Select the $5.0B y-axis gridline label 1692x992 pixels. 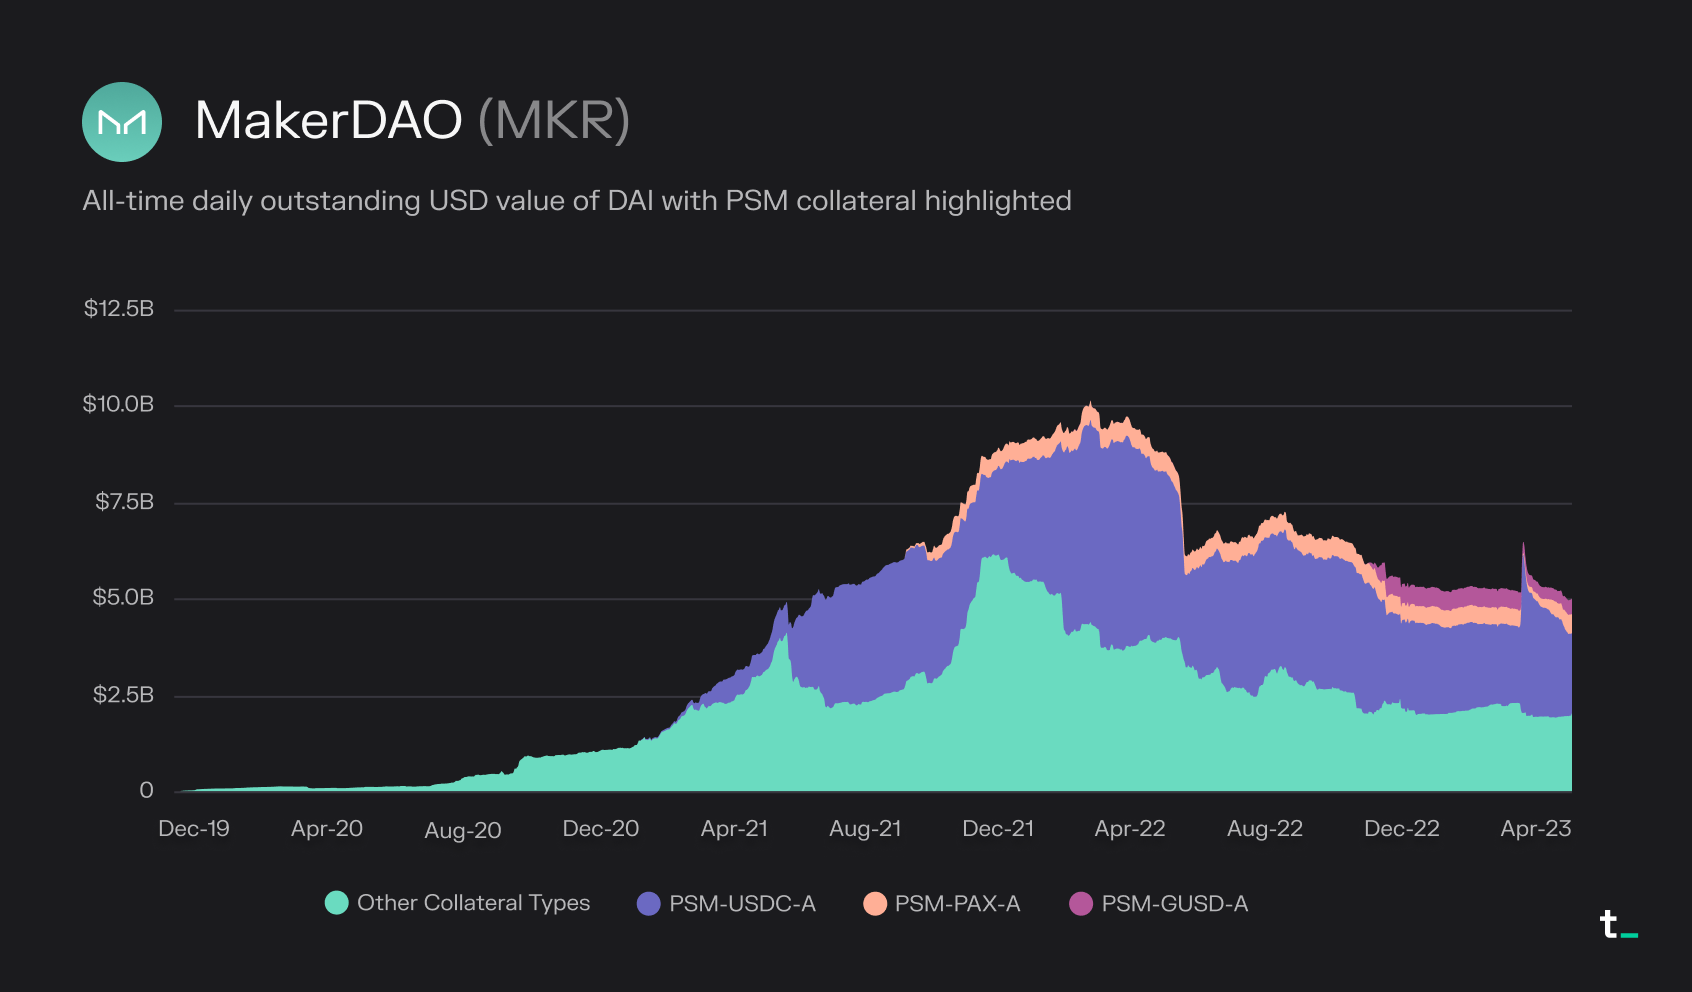(x=123, y=597)
